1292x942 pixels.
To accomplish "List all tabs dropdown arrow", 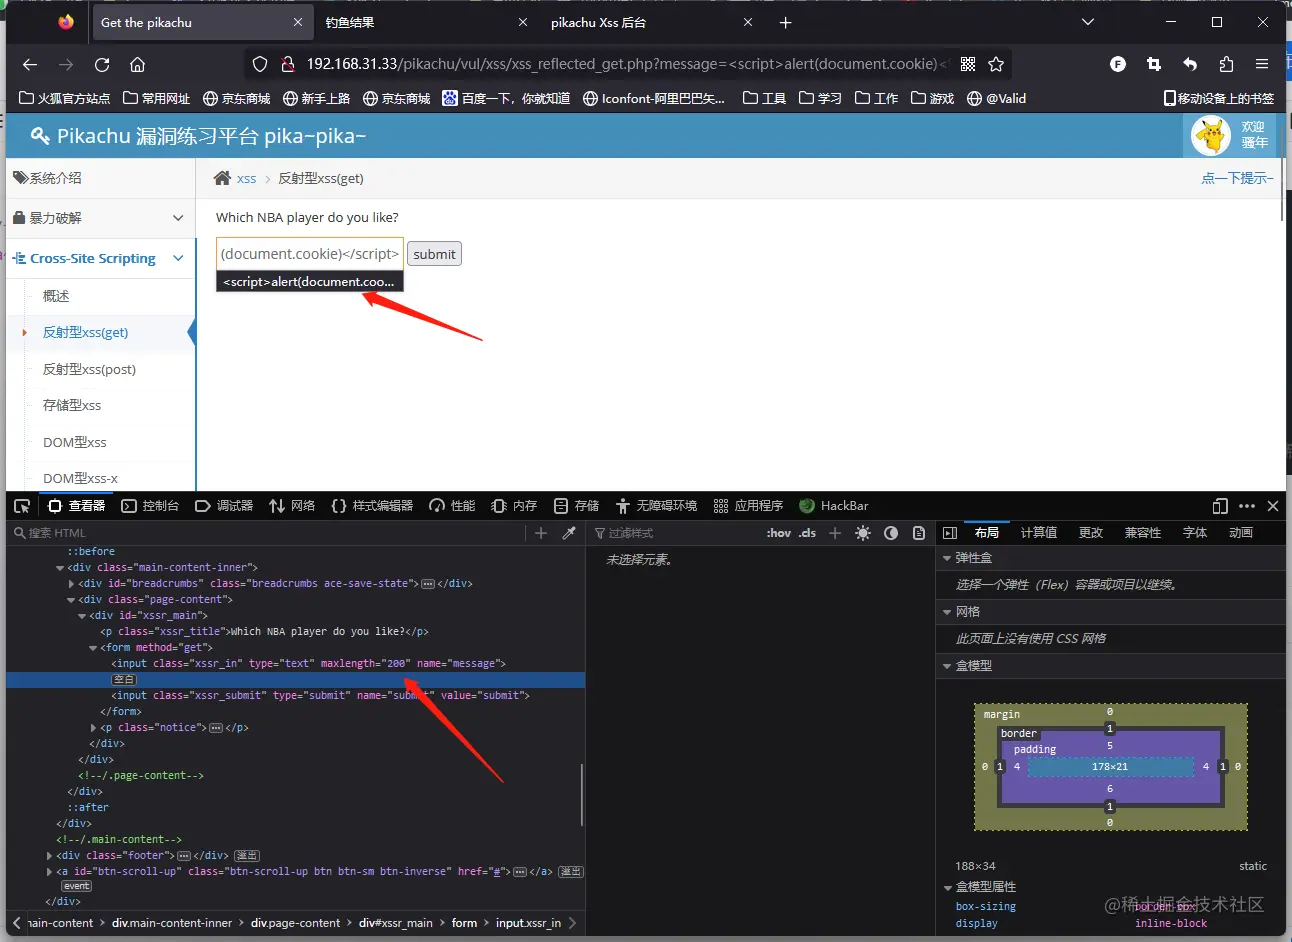I will (1088, 22).
